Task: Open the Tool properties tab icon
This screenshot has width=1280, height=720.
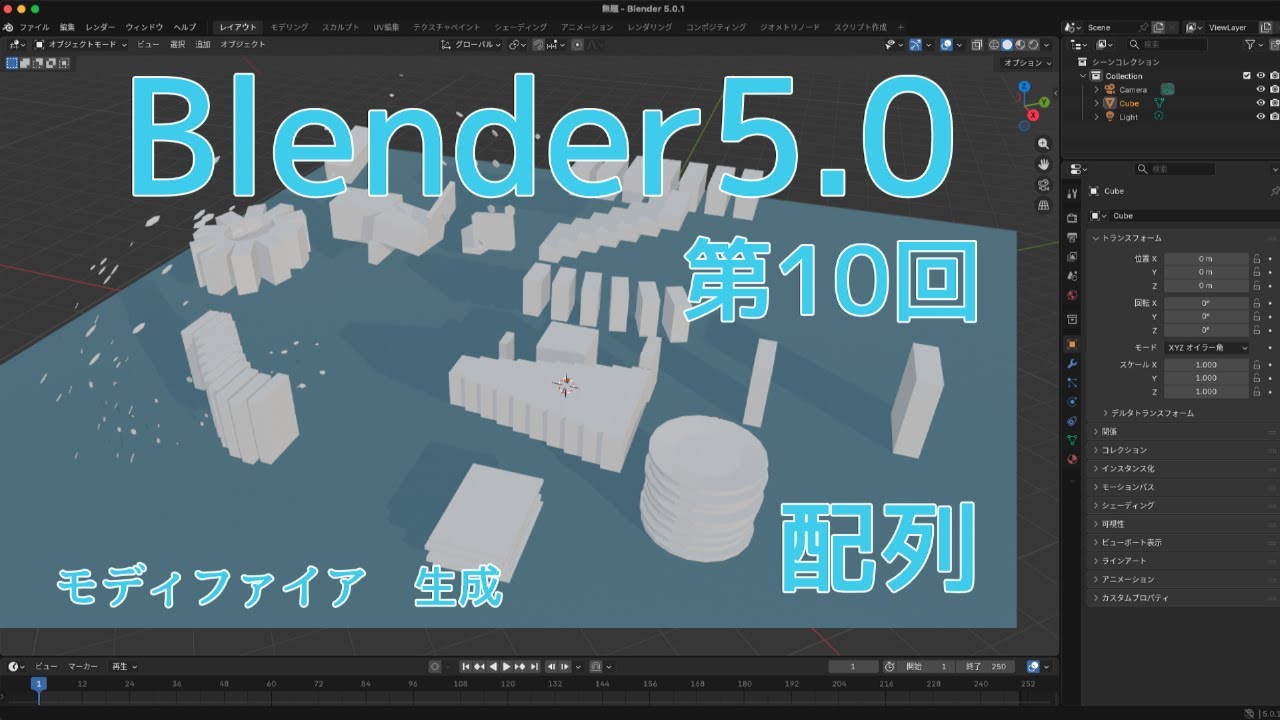Action: pos(1072,194)
